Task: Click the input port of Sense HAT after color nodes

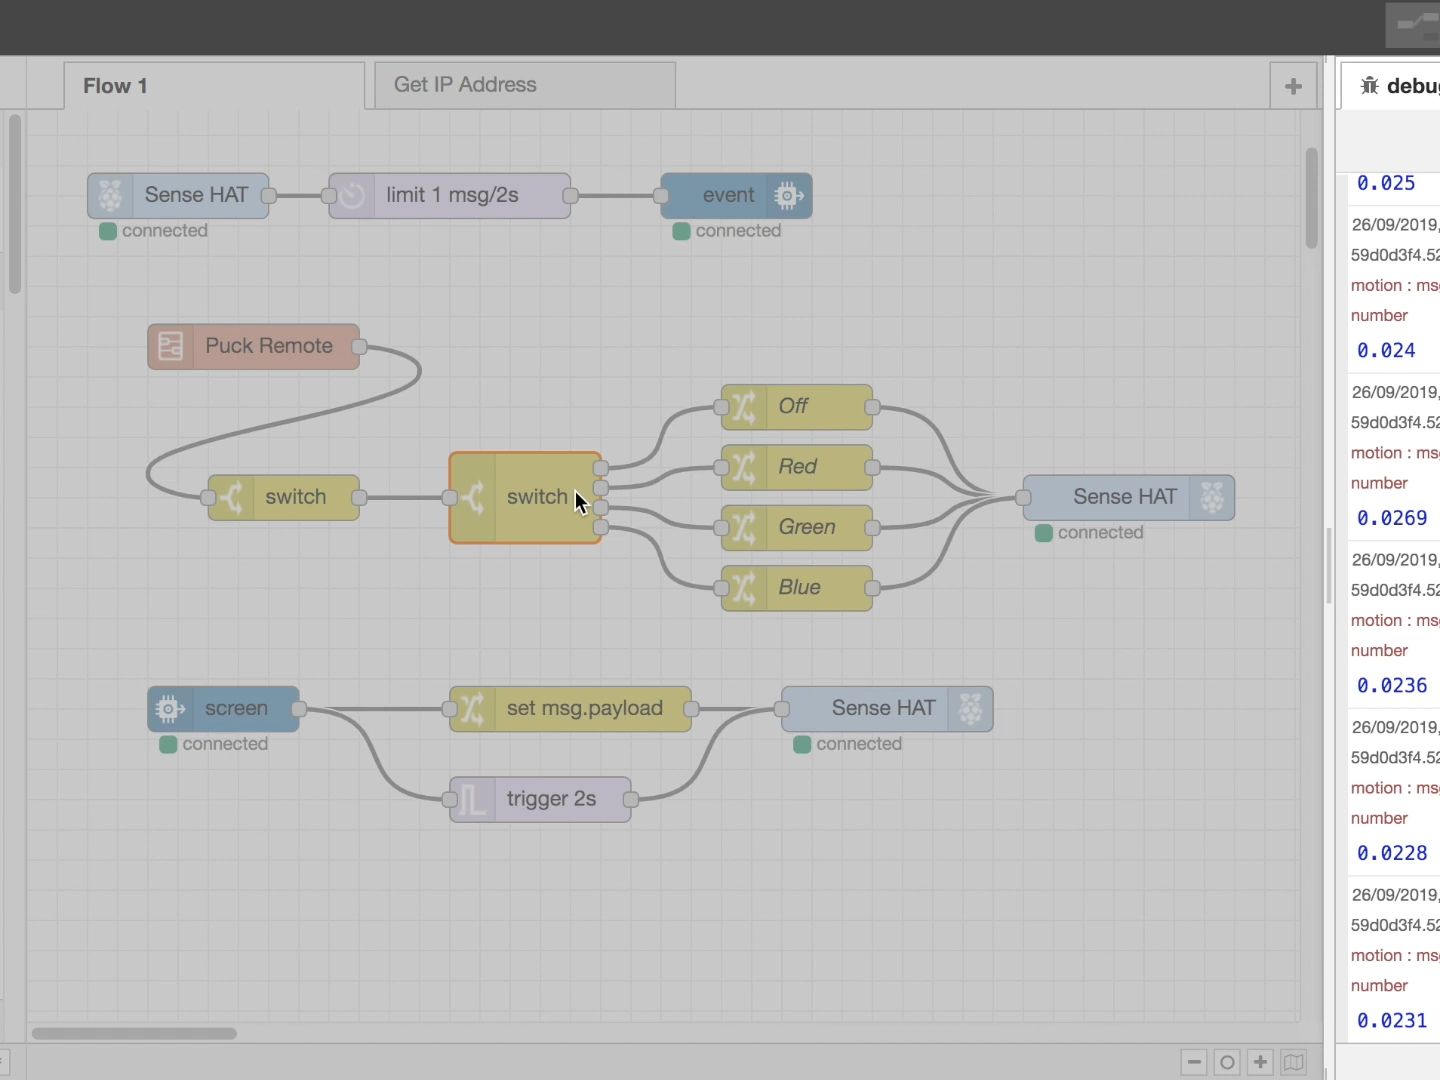Action: click(x=1023, y=497)
